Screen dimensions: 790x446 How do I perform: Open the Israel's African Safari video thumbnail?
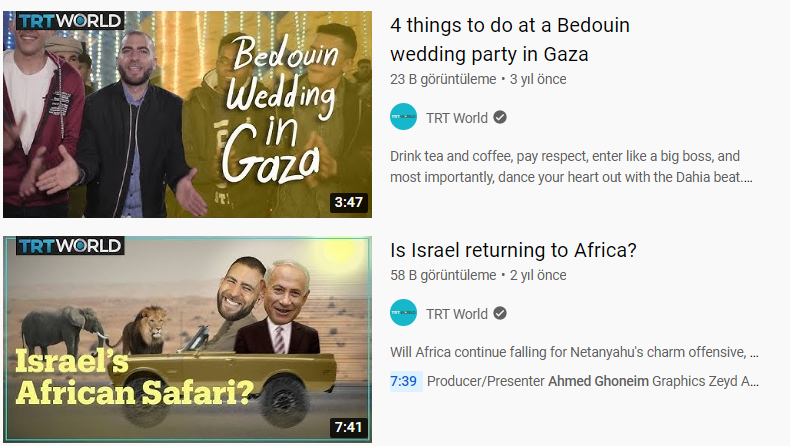click(x=187, y=339)
